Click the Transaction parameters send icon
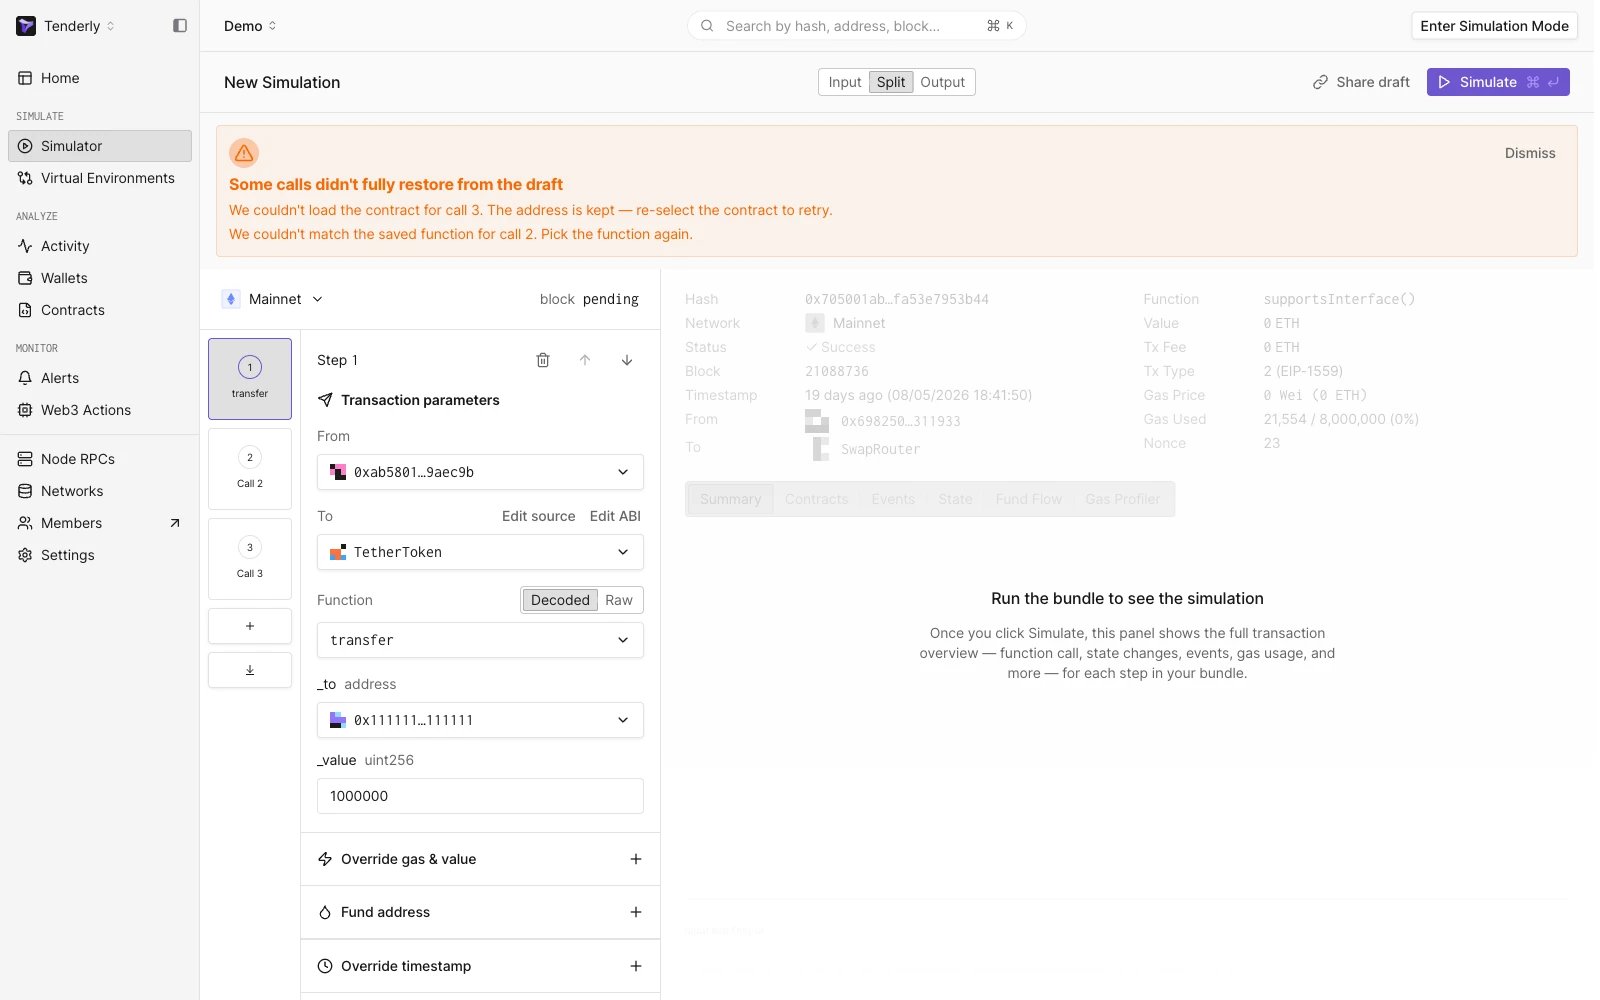This screenshot has width=1600, height=1000. (325, 400)
